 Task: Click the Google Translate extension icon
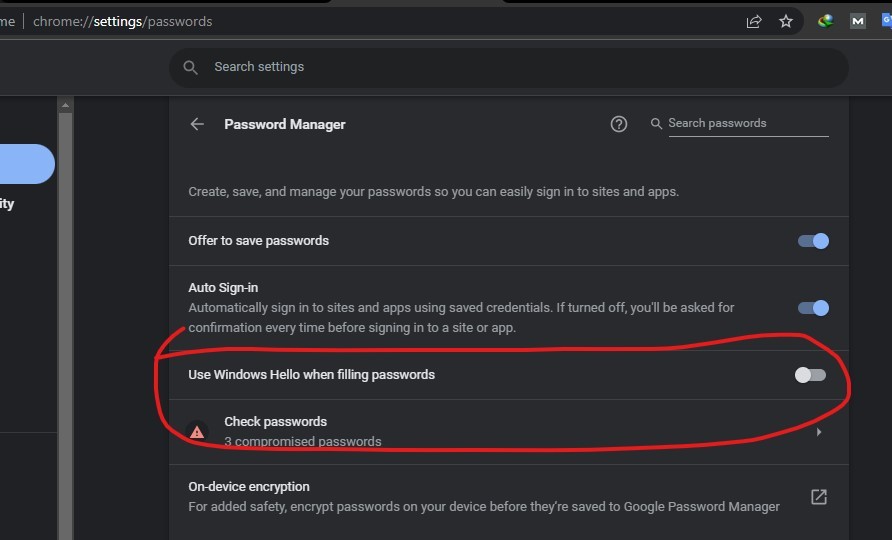pos(886,21)
